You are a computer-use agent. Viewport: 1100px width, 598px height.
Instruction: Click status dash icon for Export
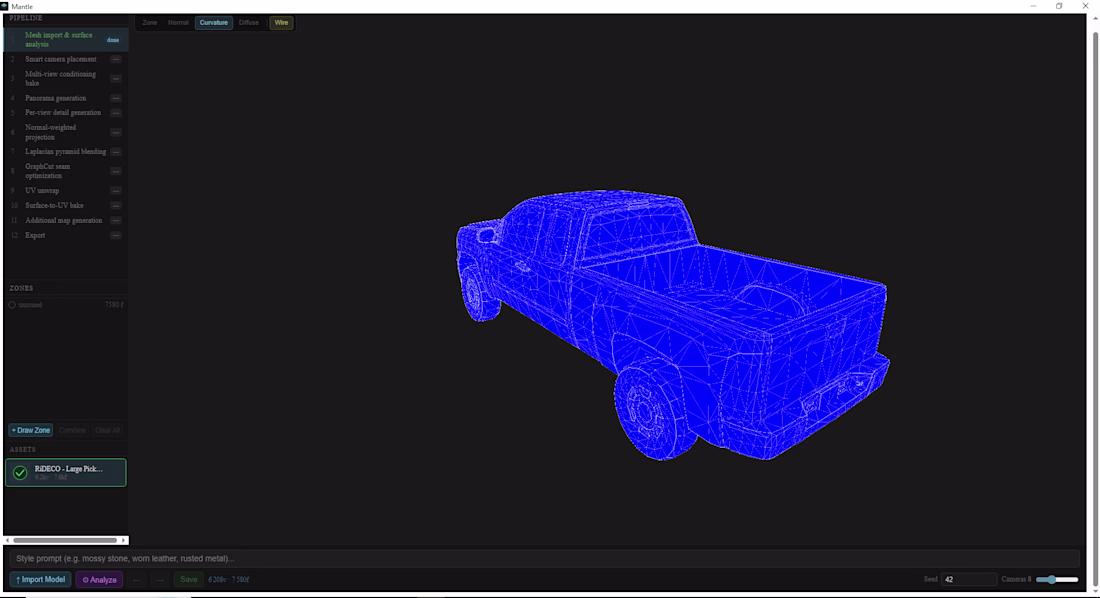click(116, 235)
